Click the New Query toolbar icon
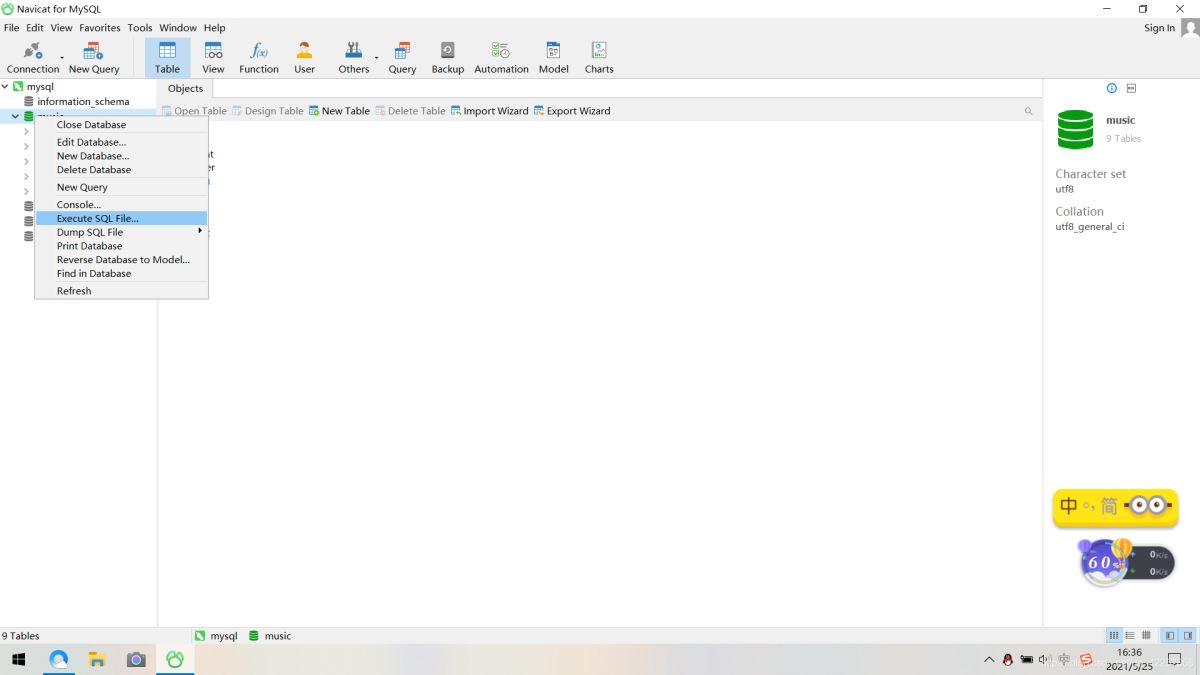The width and height of the screenshot is (1200, 675). coord(94,58)
